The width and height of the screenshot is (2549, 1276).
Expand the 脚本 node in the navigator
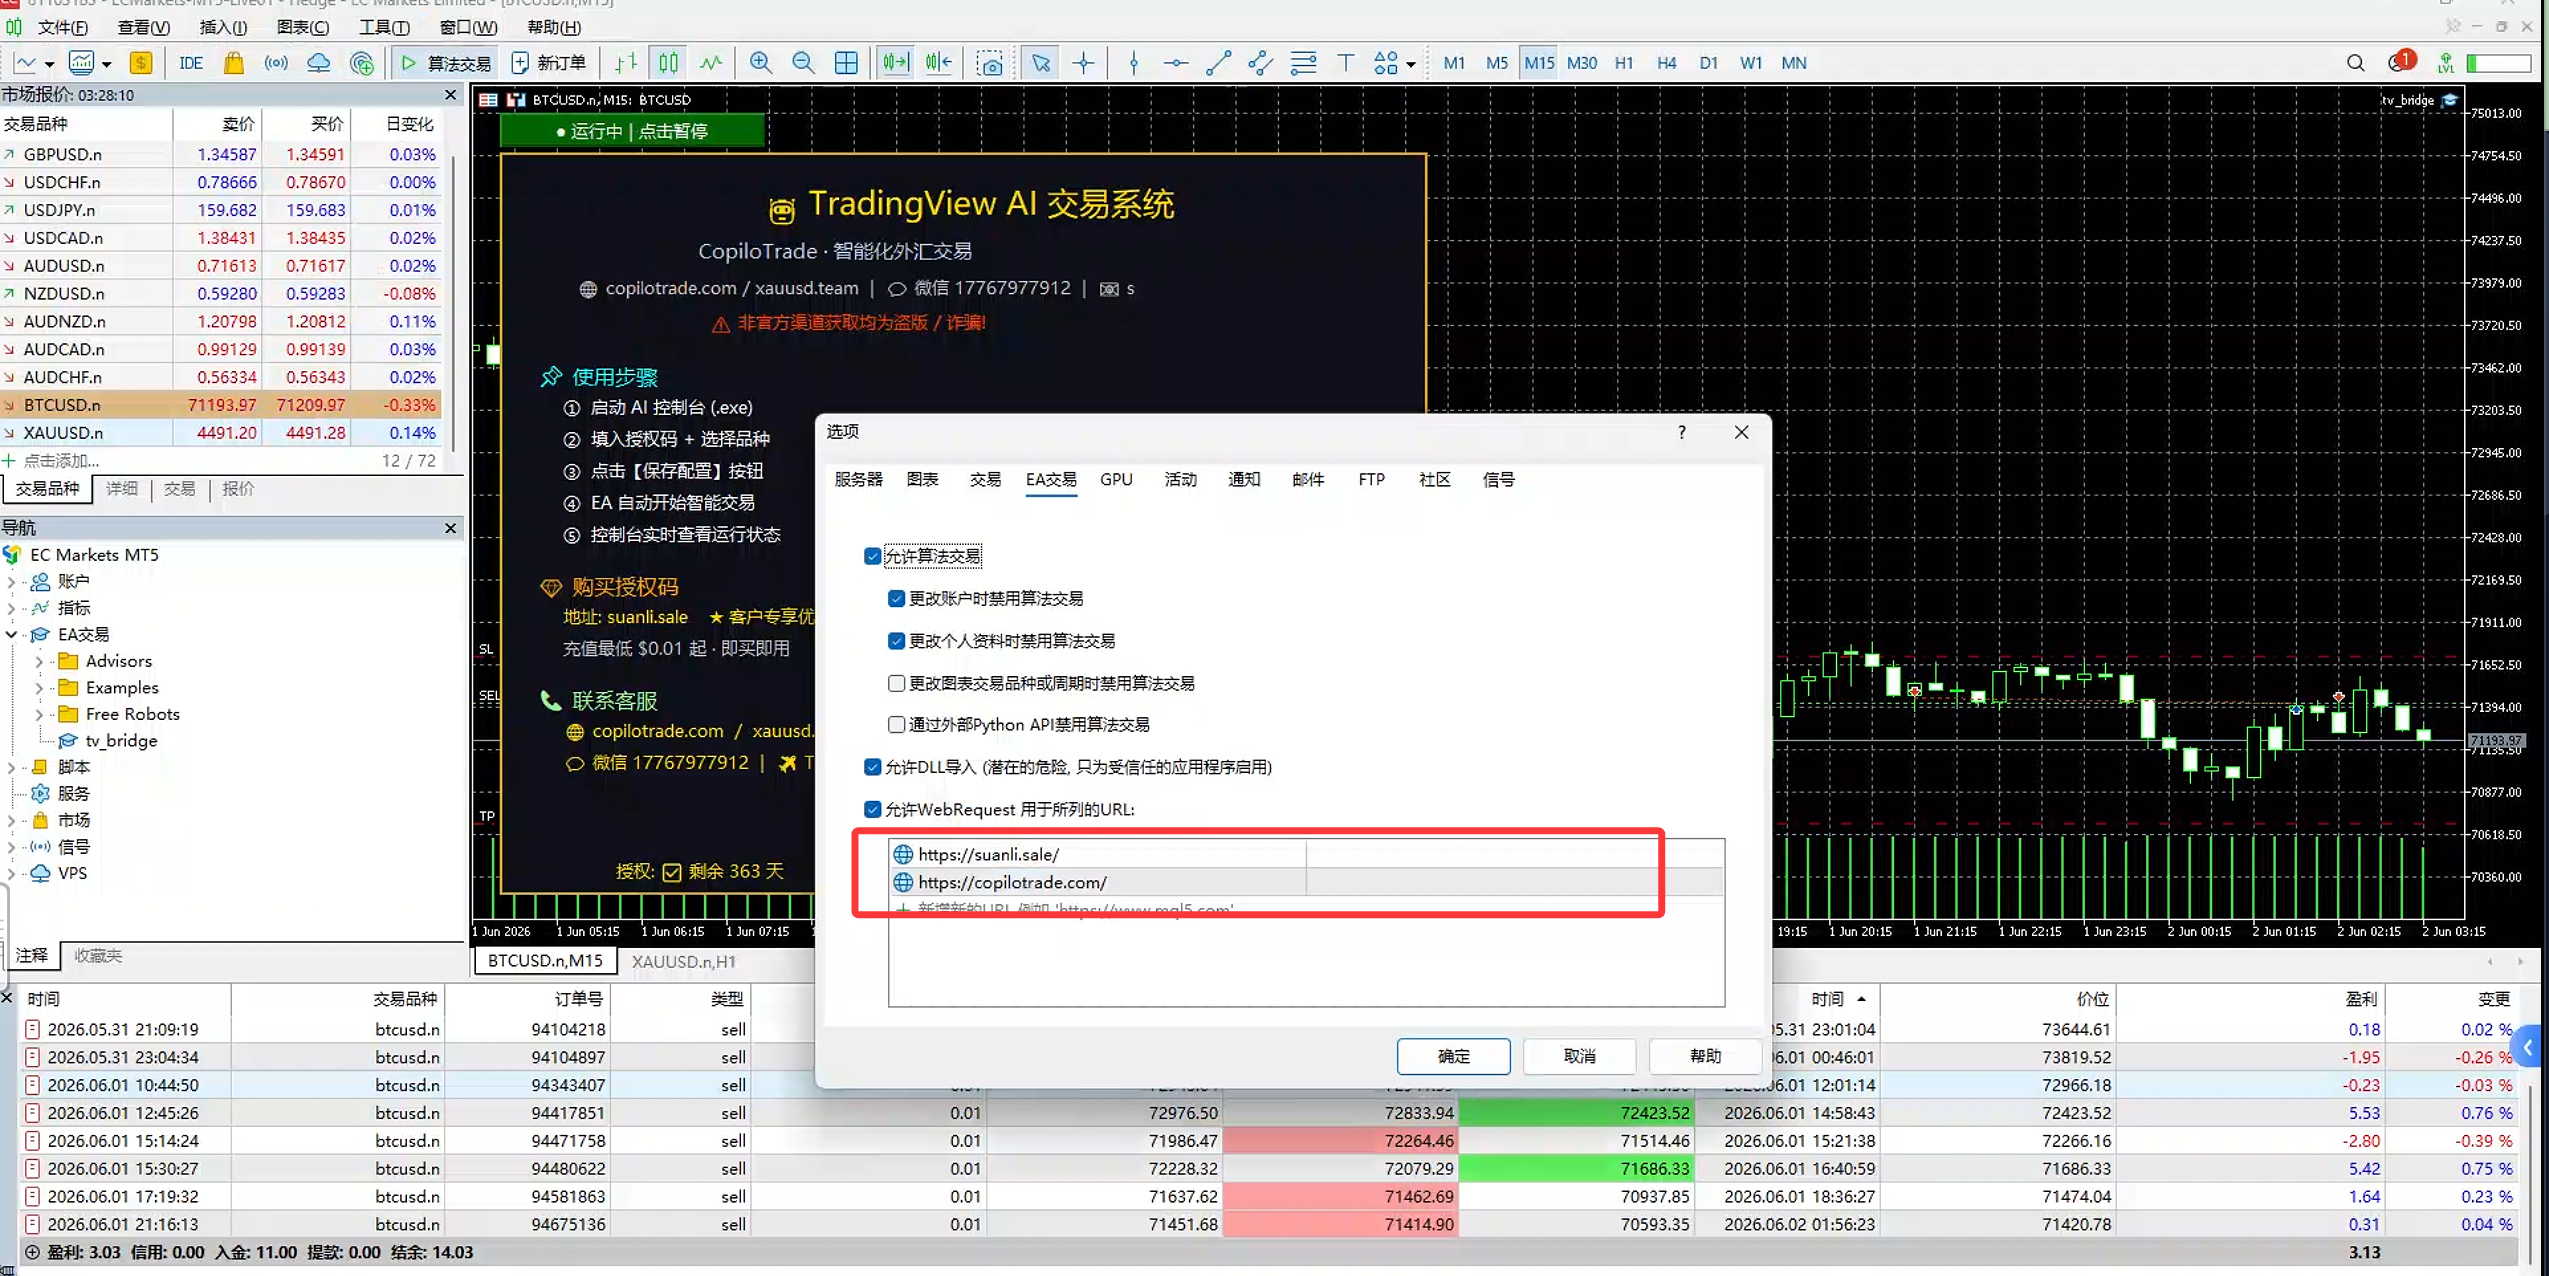click(11, 767)
